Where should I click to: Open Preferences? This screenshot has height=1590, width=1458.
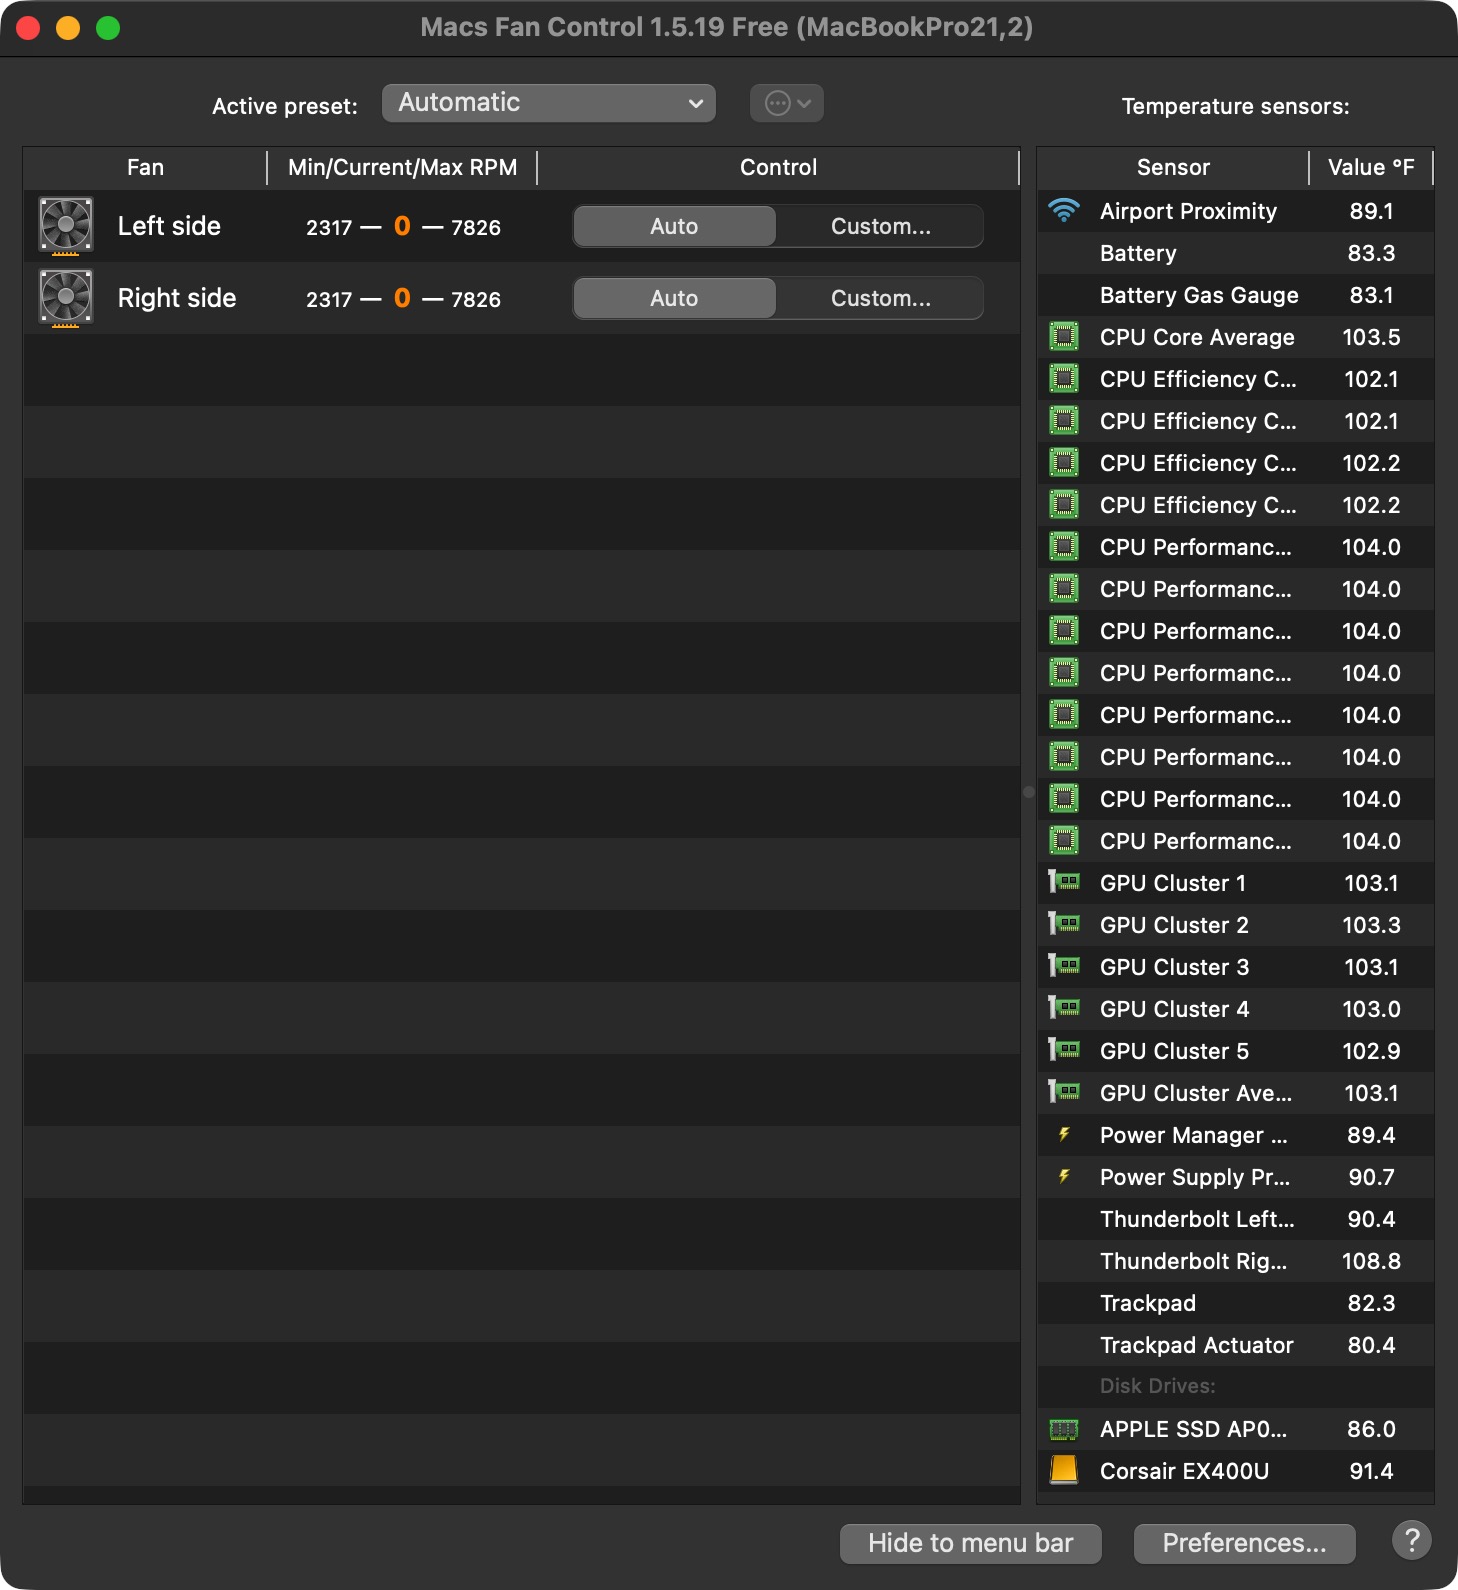(1245, 1543)
